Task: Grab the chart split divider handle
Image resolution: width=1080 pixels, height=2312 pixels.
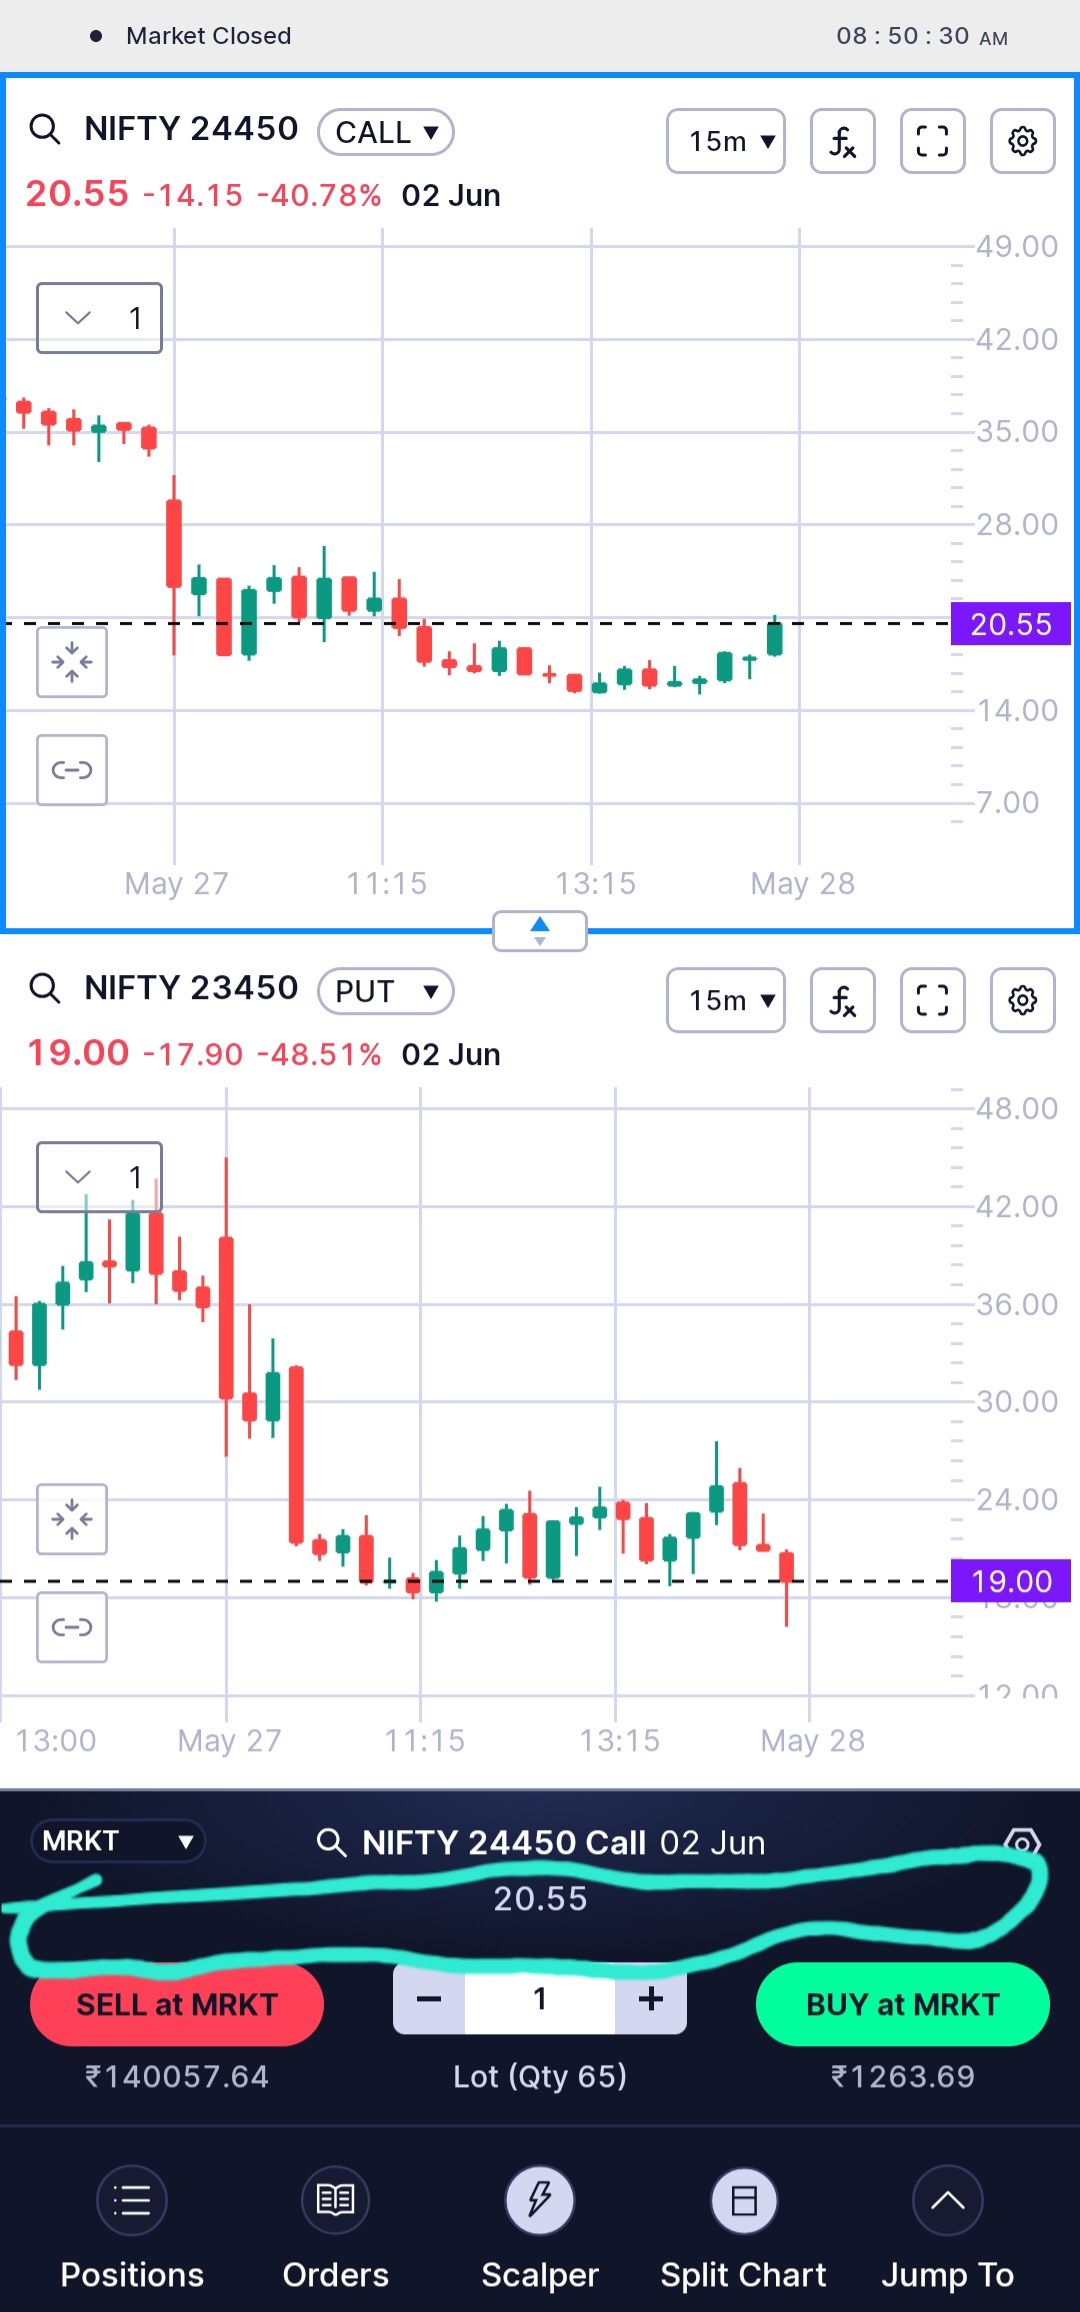Action: [540, 931]
